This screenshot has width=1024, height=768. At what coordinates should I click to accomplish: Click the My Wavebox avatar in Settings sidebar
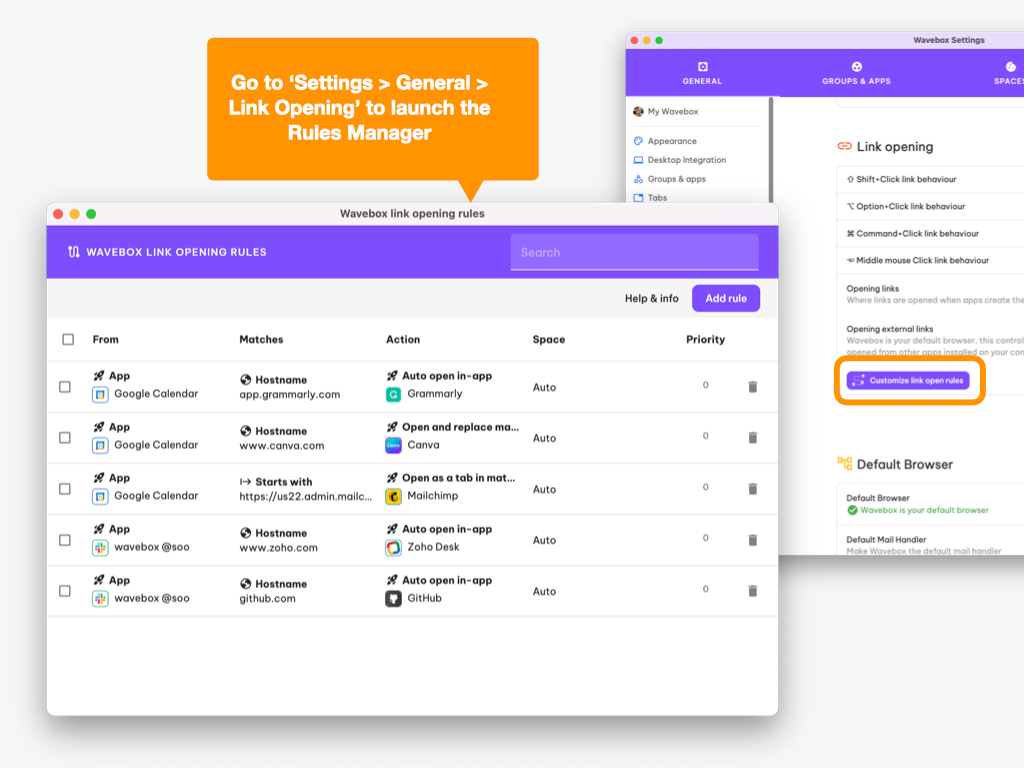coord(638,112)
